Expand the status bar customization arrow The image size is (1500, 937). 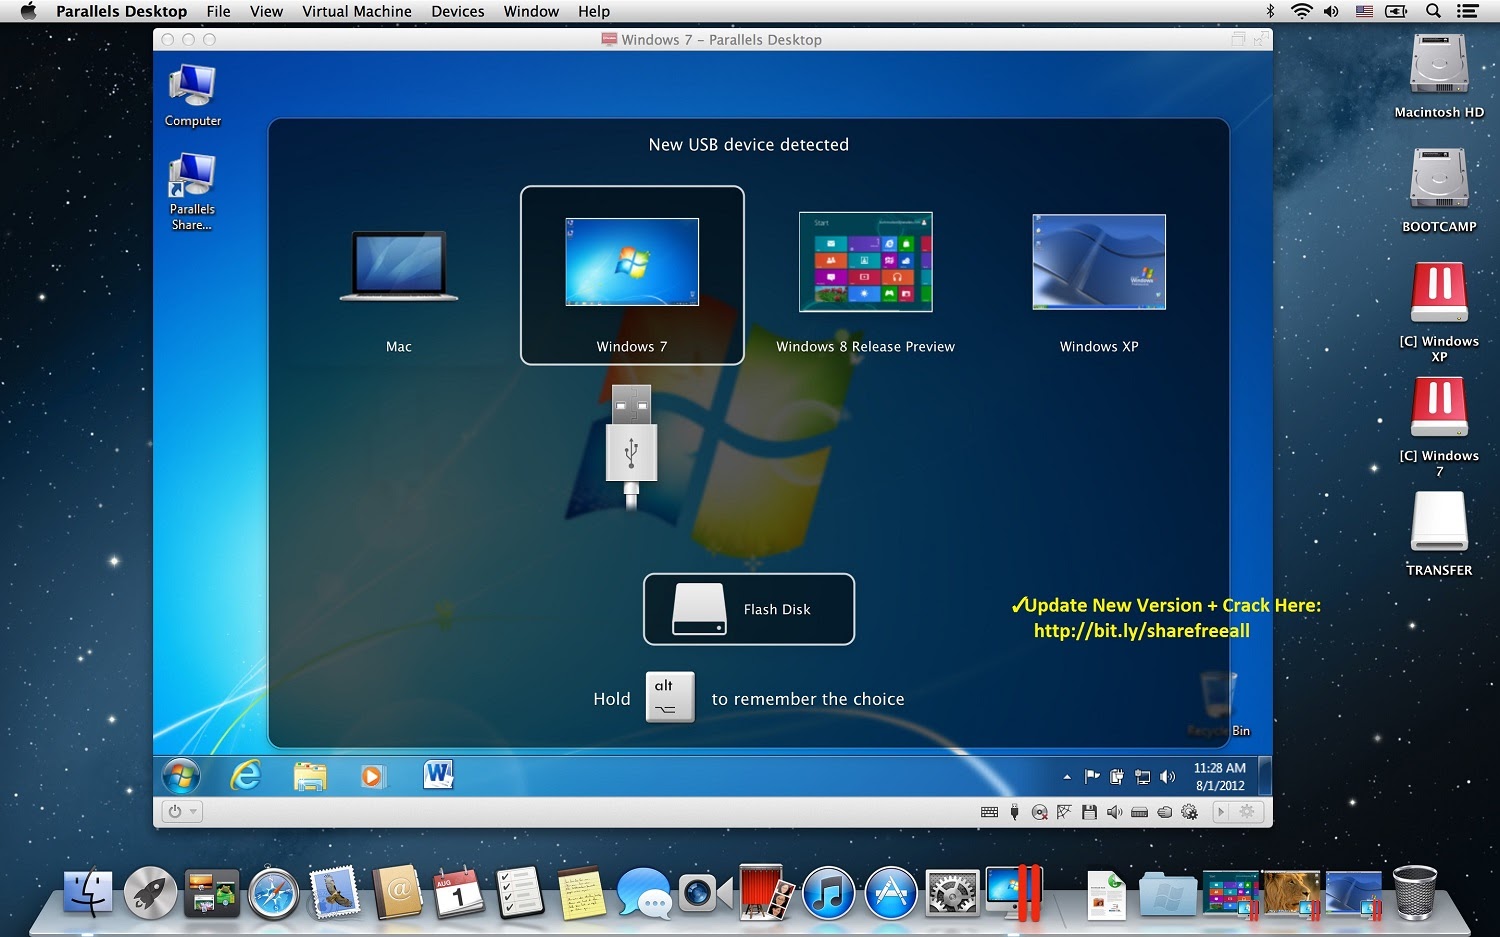[x=1221, y=812]
